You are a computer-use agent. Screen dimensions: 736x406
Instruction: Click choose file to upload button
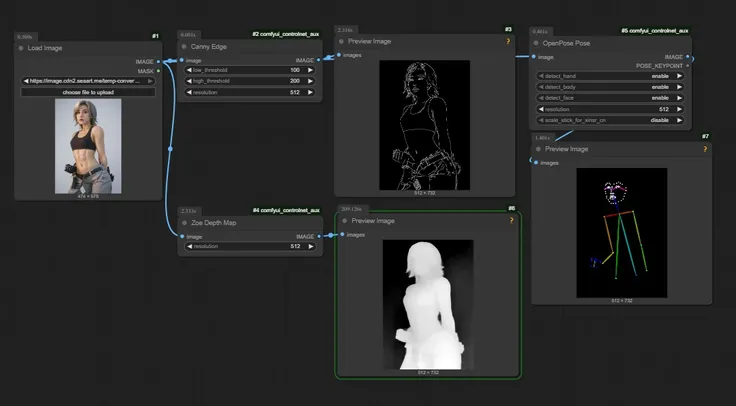pos(88,92)
